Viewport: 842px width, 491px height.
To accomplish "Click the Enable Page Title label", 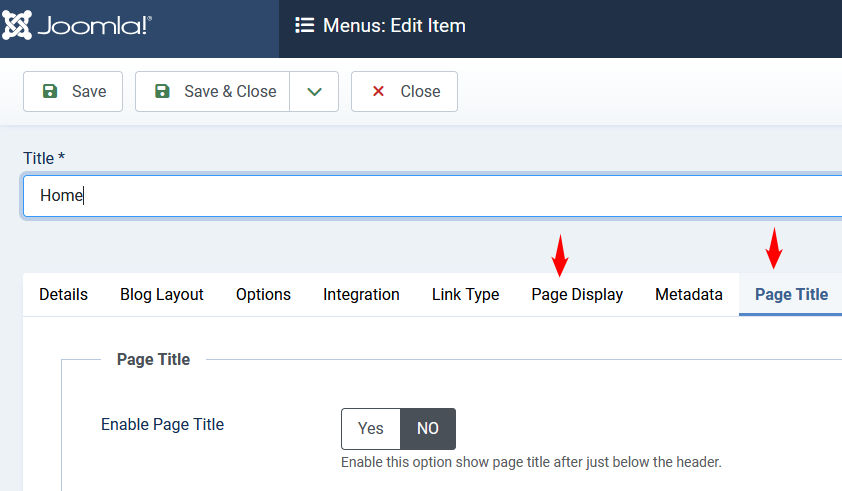I will [x=162, y=424].
